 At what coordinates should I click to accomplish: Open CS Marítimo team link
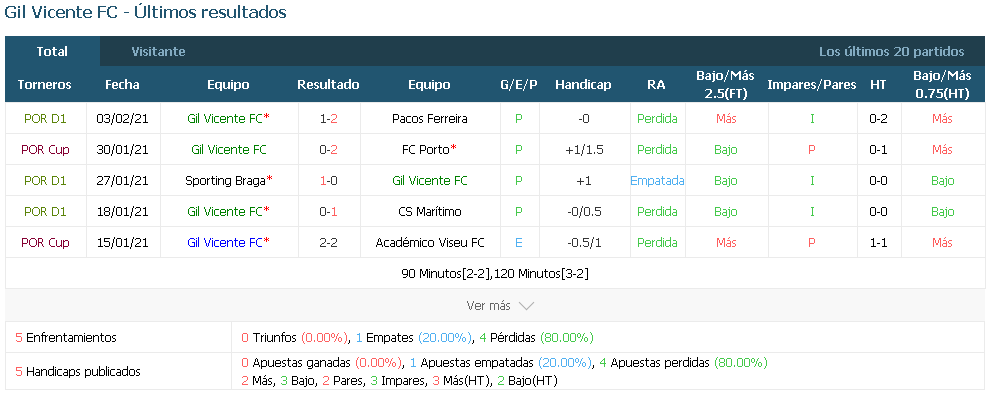pos(429,211)
